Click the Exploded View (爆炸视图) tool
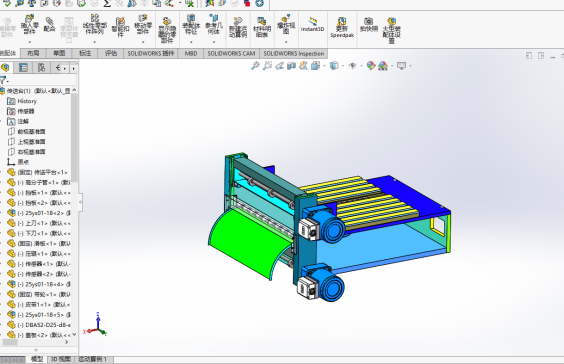This screenshot has width=564, height=364. (286, 24)
